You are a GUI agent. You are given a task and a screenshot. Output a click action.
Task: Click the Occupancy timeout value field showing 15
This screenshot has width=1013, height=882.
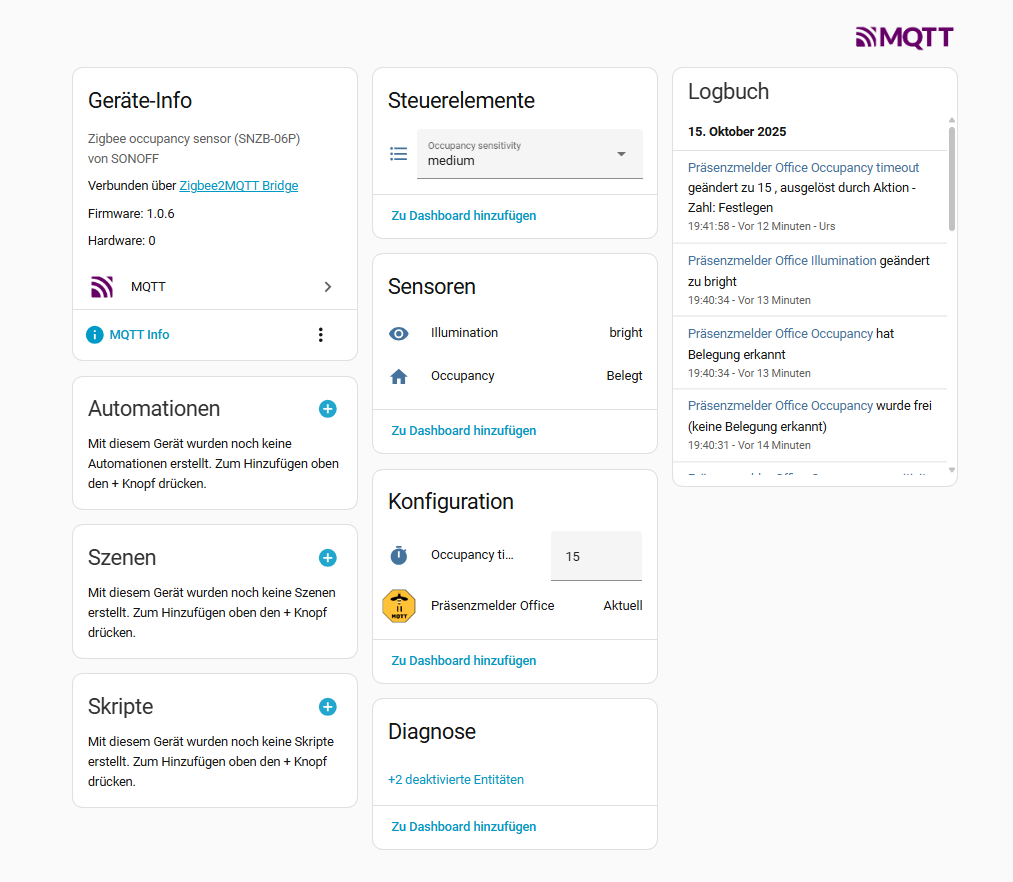[x=596, y=555]
